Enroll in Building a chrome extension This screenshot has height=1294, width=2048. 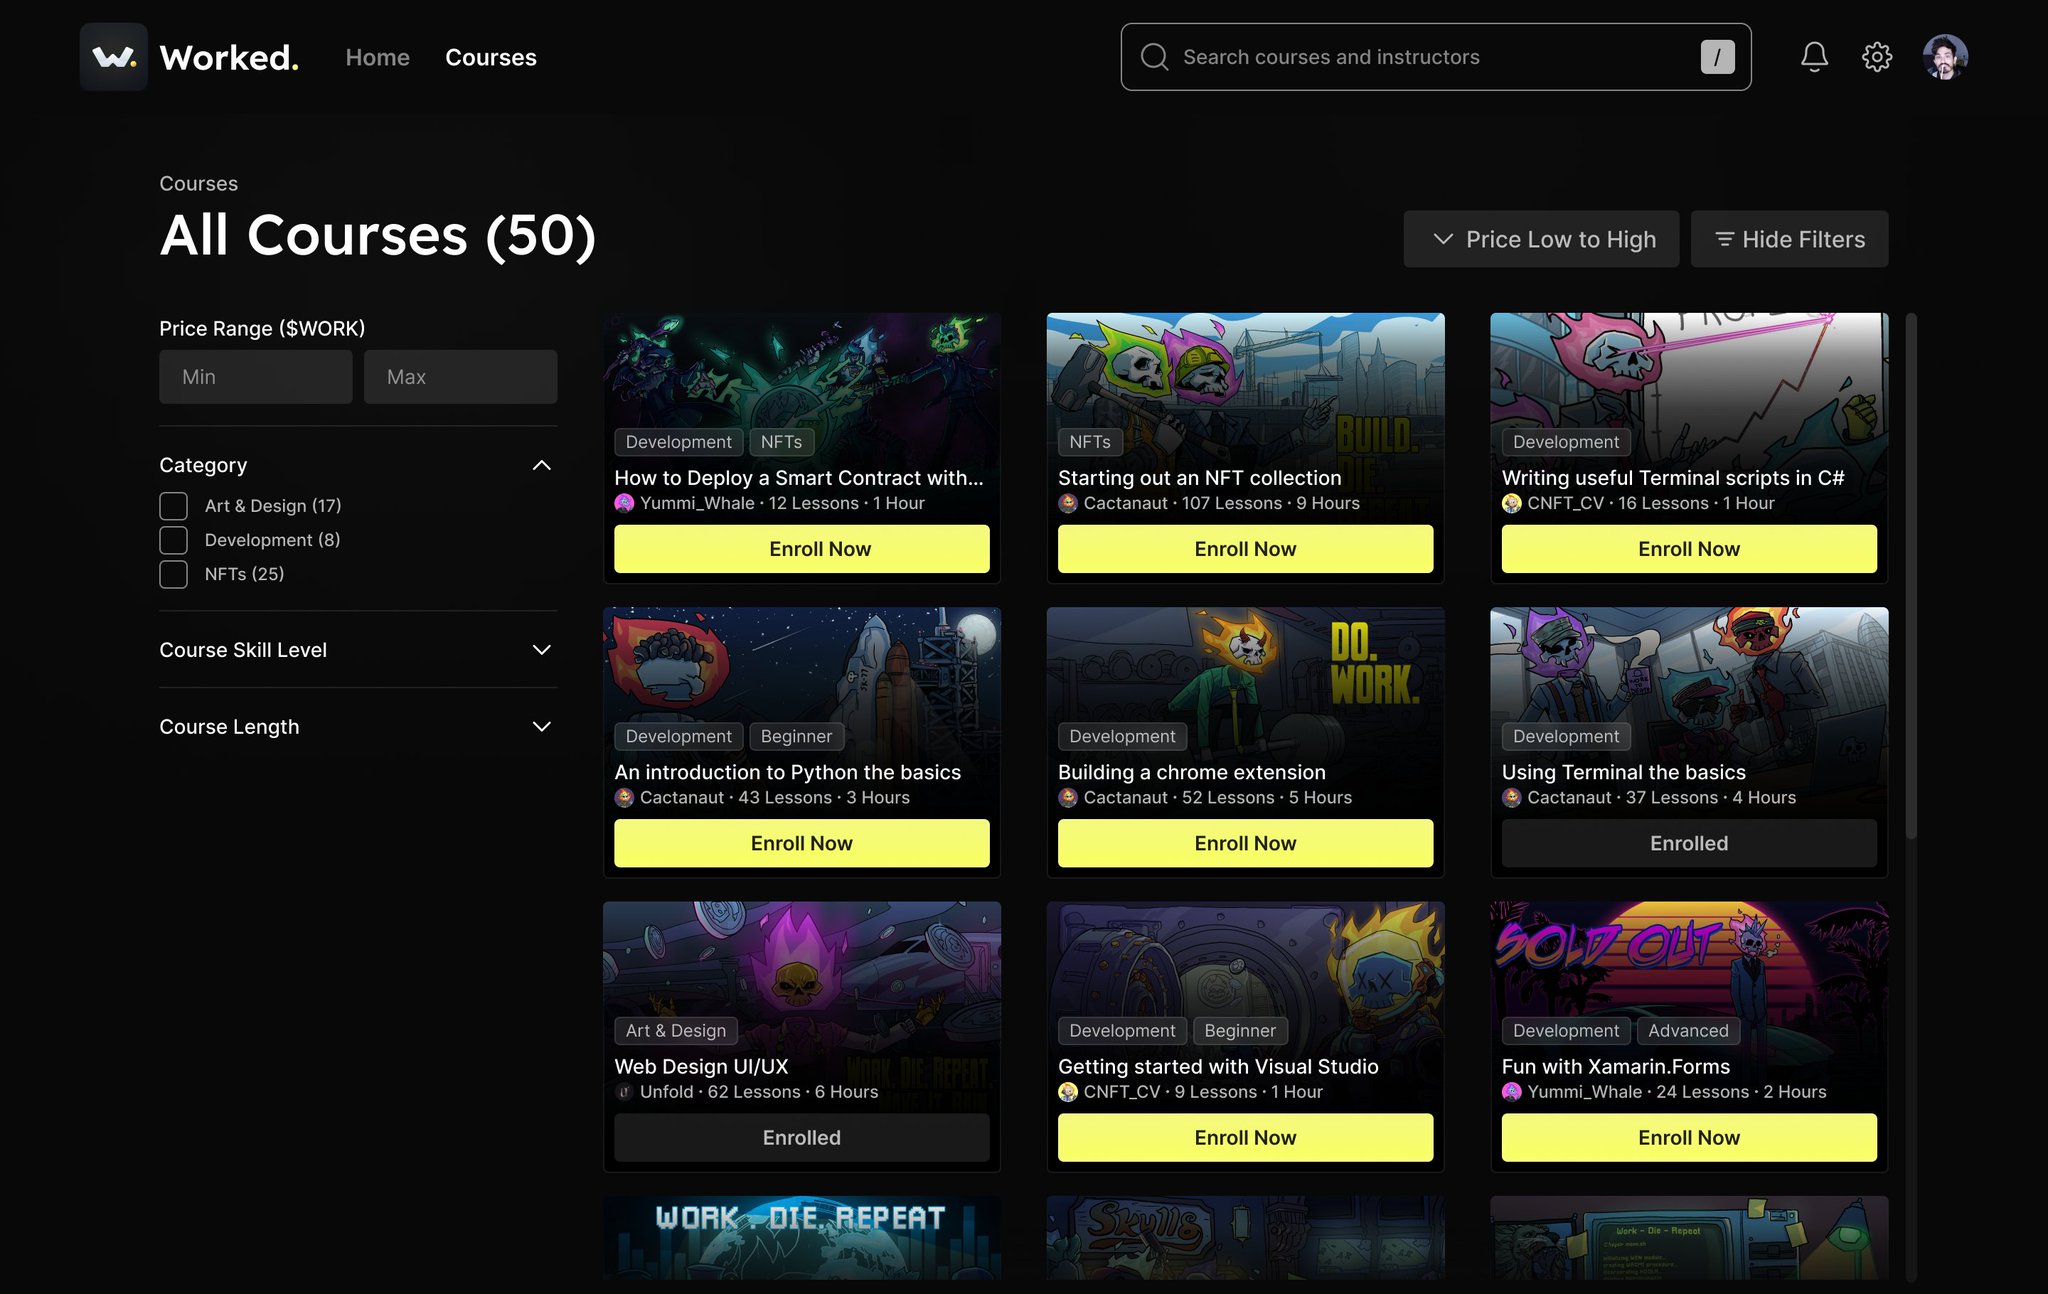click(x=1245, y=843)
